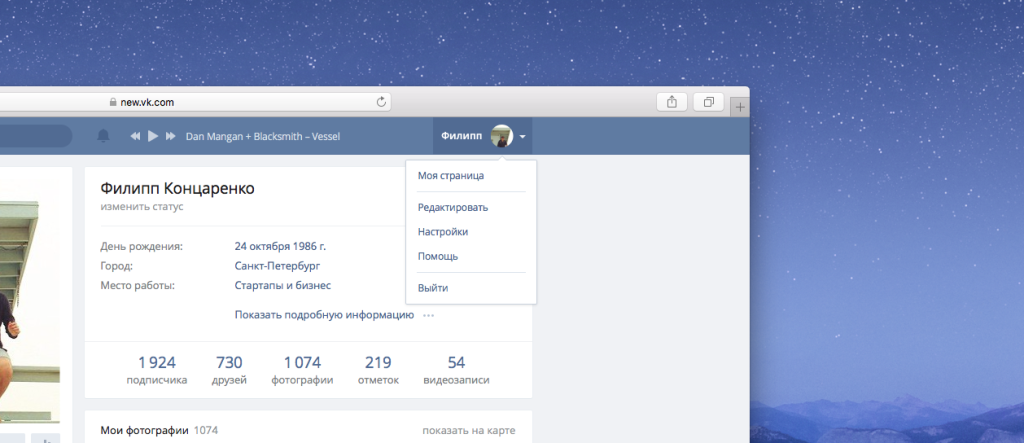Click the Safari reload icon
The width and height of the screenshot is (1024, 443).
pyautogui.click(x=381, y=102)
